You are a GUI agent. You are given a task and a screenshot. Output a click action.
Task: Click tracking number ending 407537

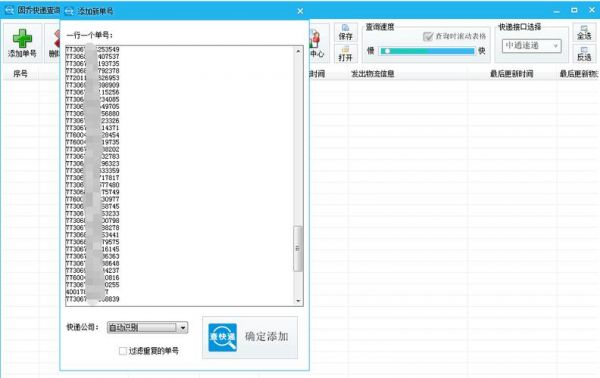tap(92, 57)
